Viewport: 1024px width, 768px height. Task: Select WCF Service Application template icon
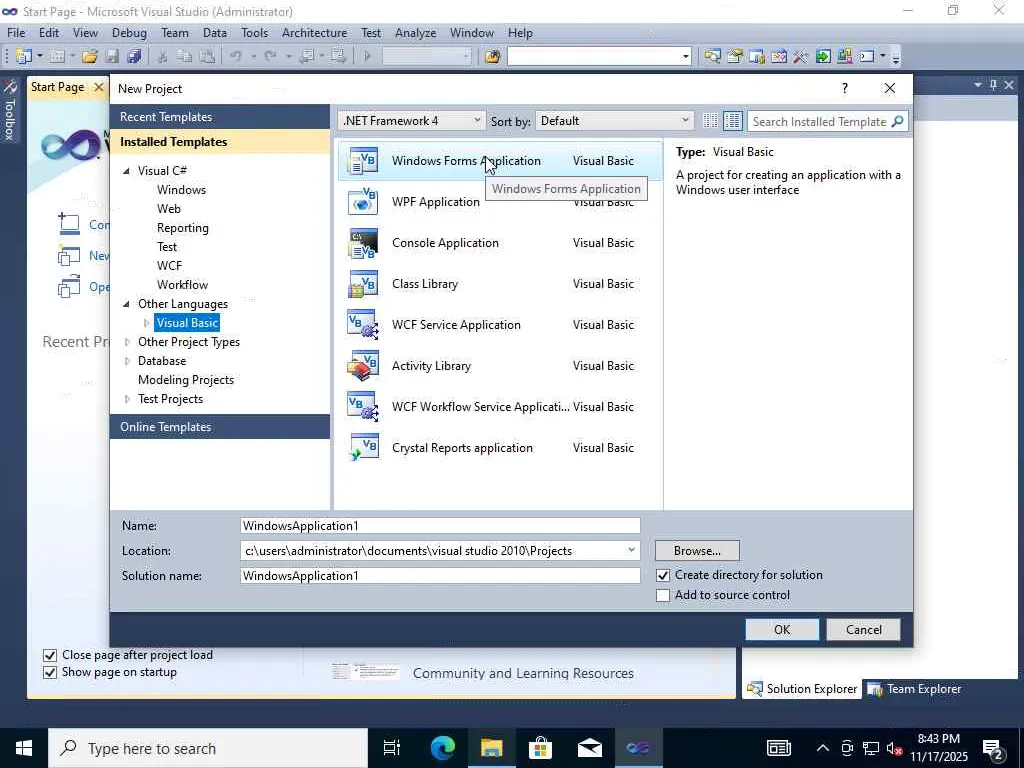pos(363,325)
